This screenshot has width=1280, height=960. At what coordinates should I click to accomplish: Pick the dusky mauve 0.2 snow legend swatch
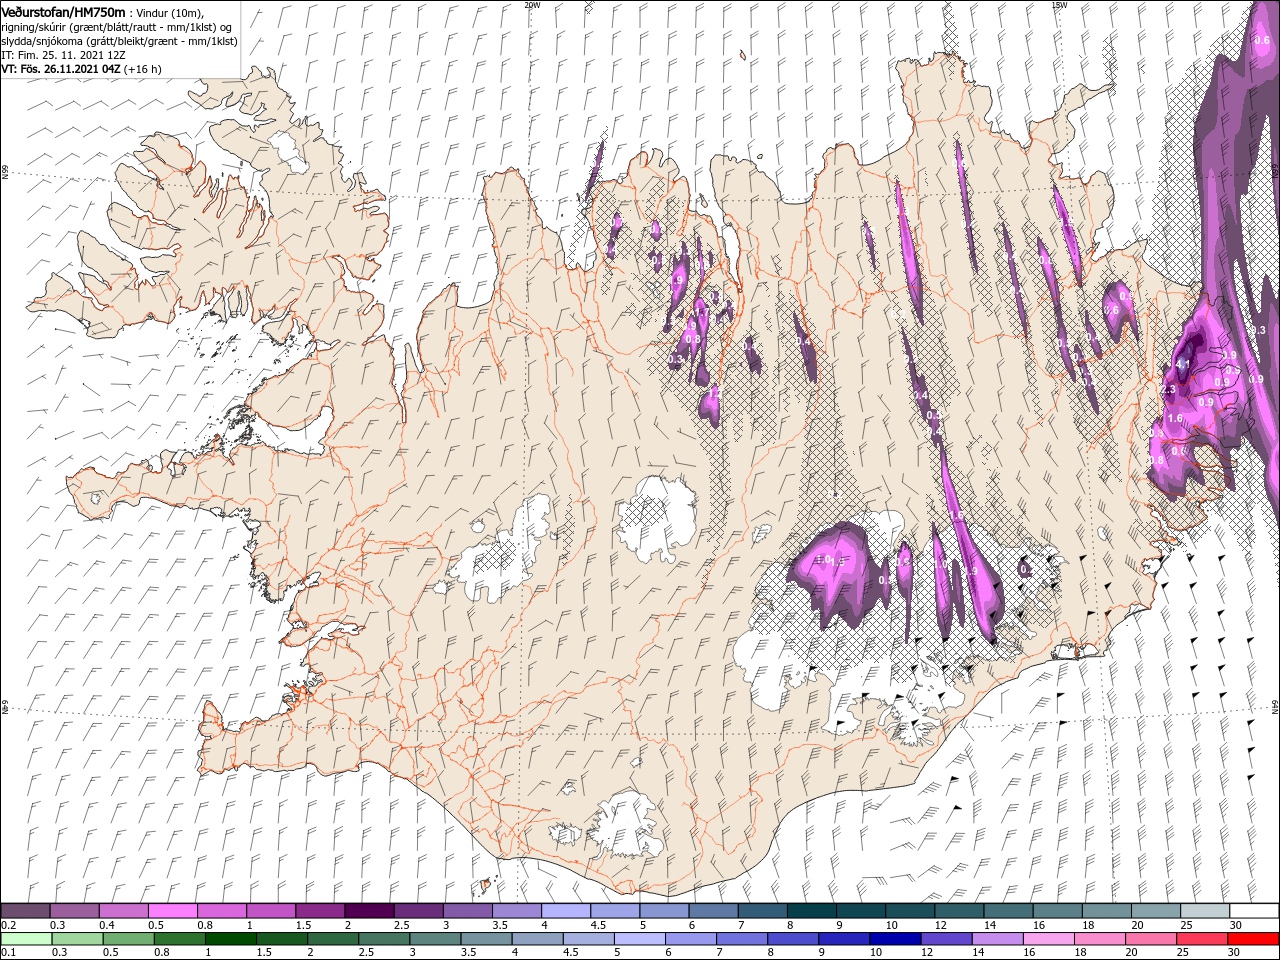tap(25, 911)
